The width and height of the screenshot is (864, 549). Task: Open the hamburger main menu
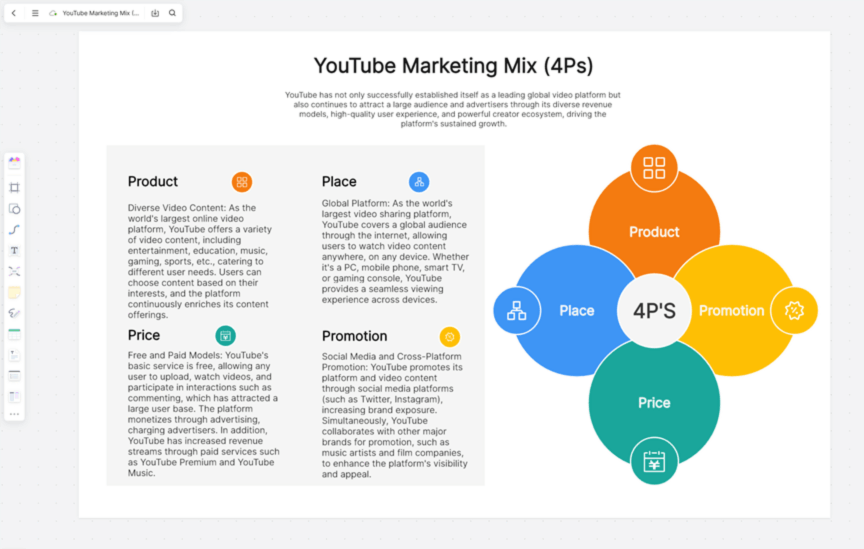click(35, 13)
